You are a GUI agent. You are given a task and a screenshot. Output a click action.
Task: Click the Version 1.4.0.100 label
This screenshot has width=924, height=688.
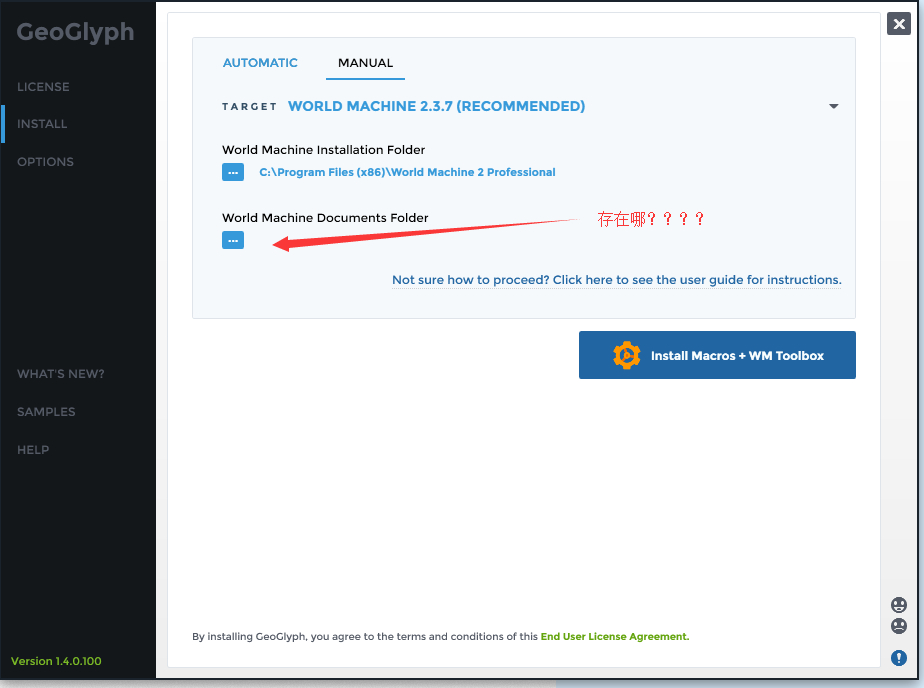[x=56, y=661]
